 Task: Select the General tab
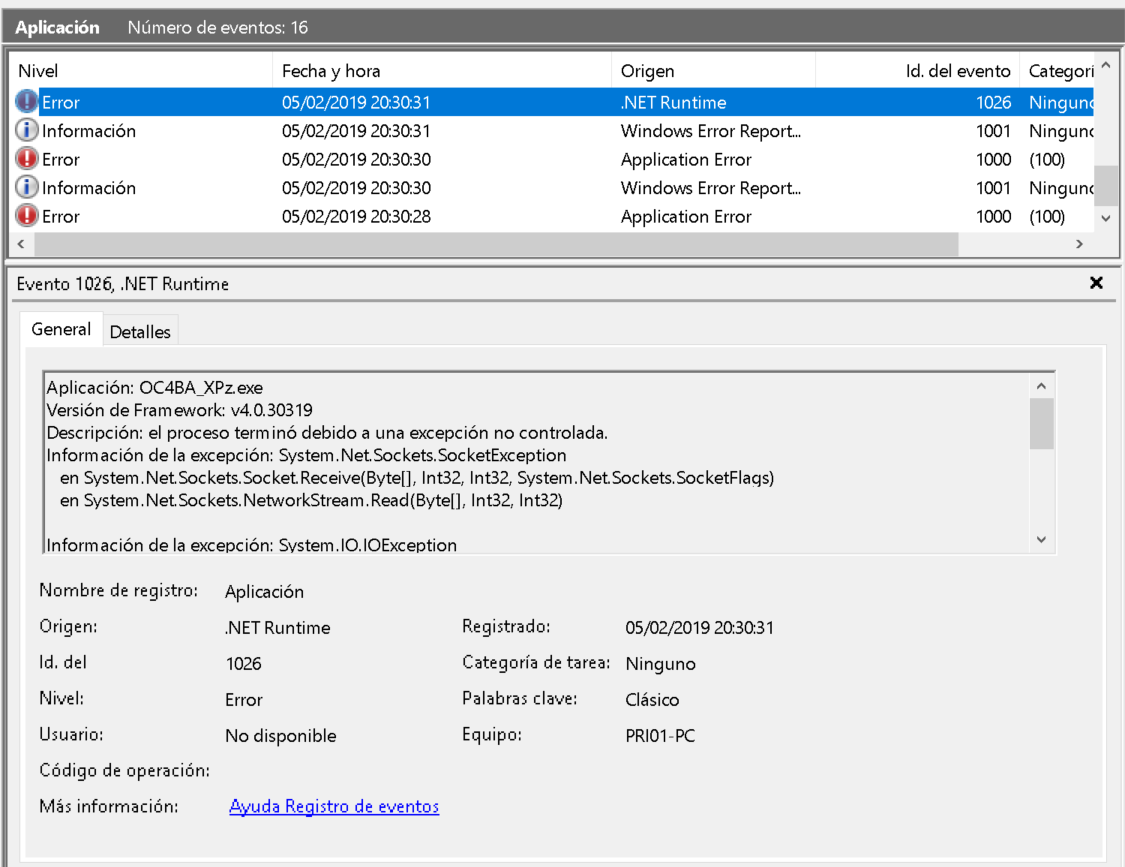pos(61,329)
